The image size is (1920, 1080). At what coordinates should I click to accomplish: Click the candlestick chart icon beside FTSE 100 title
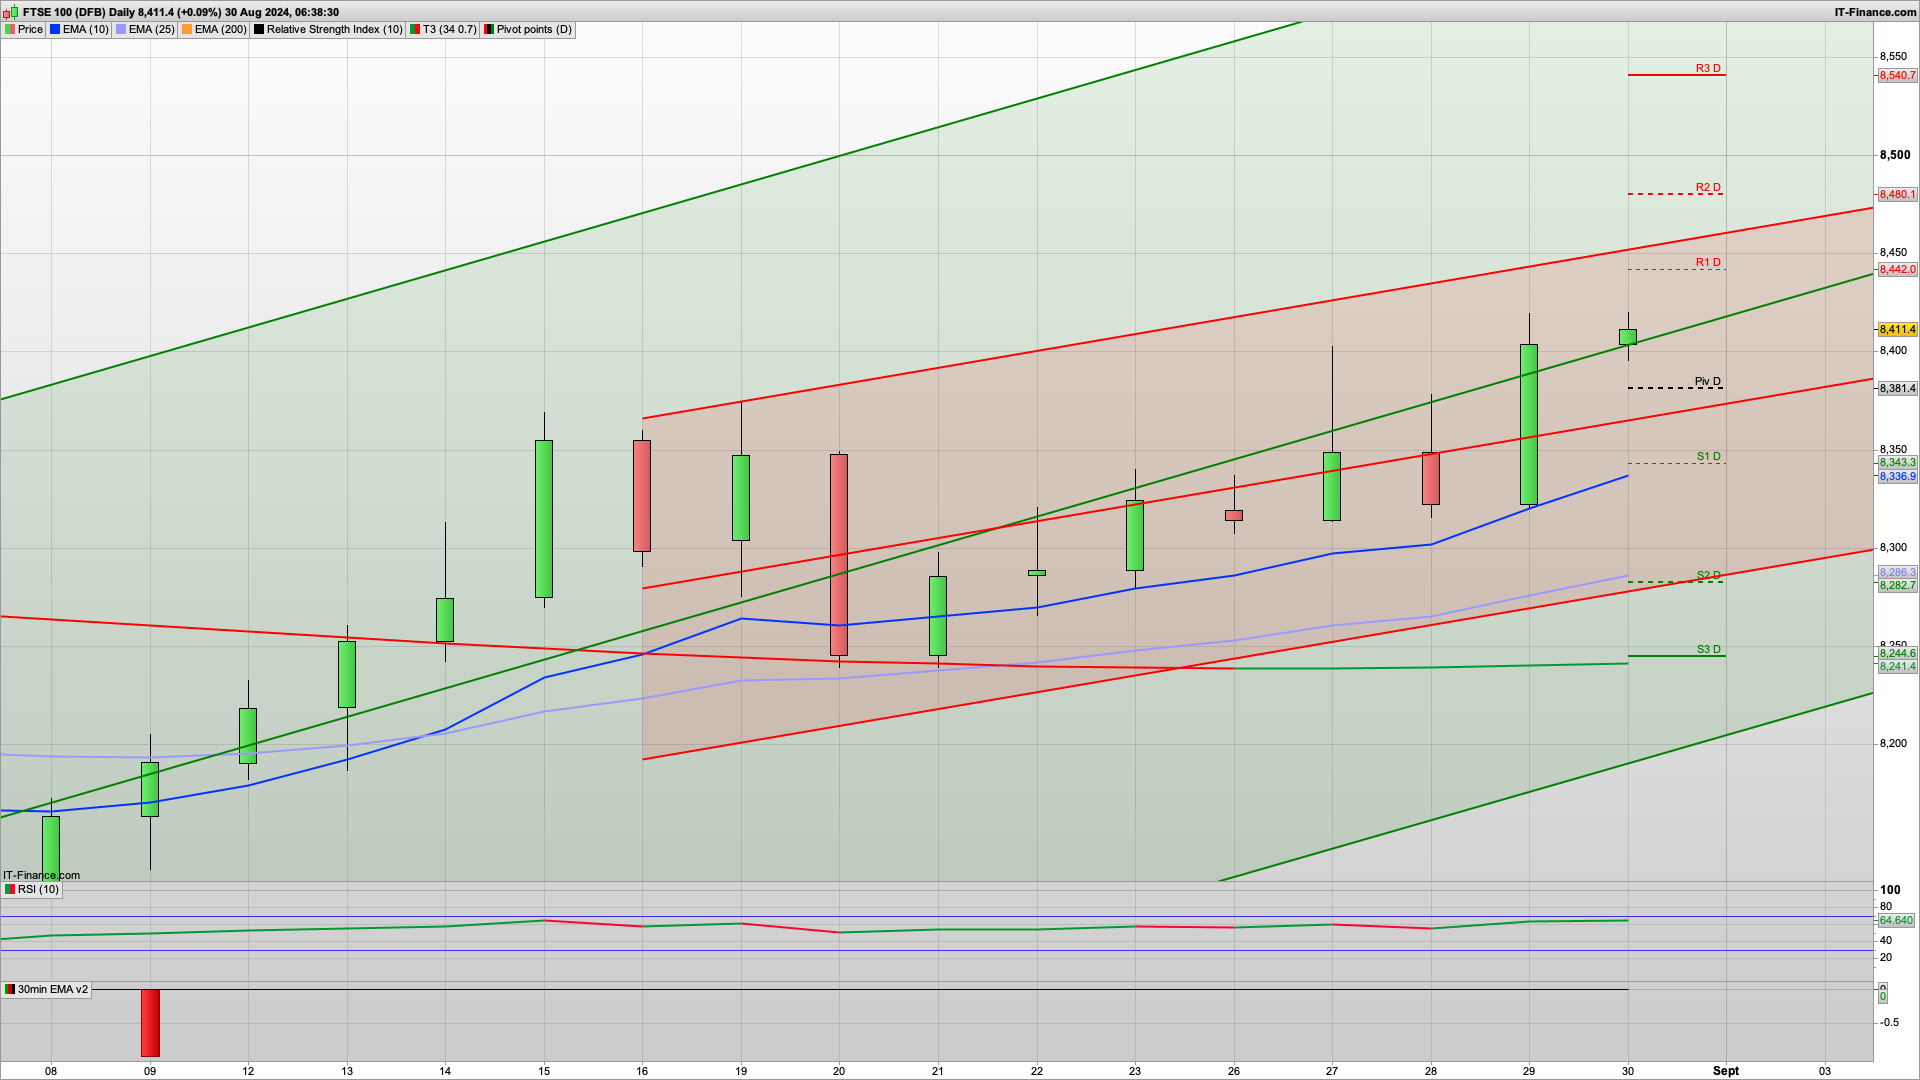[x=12, y=12]
